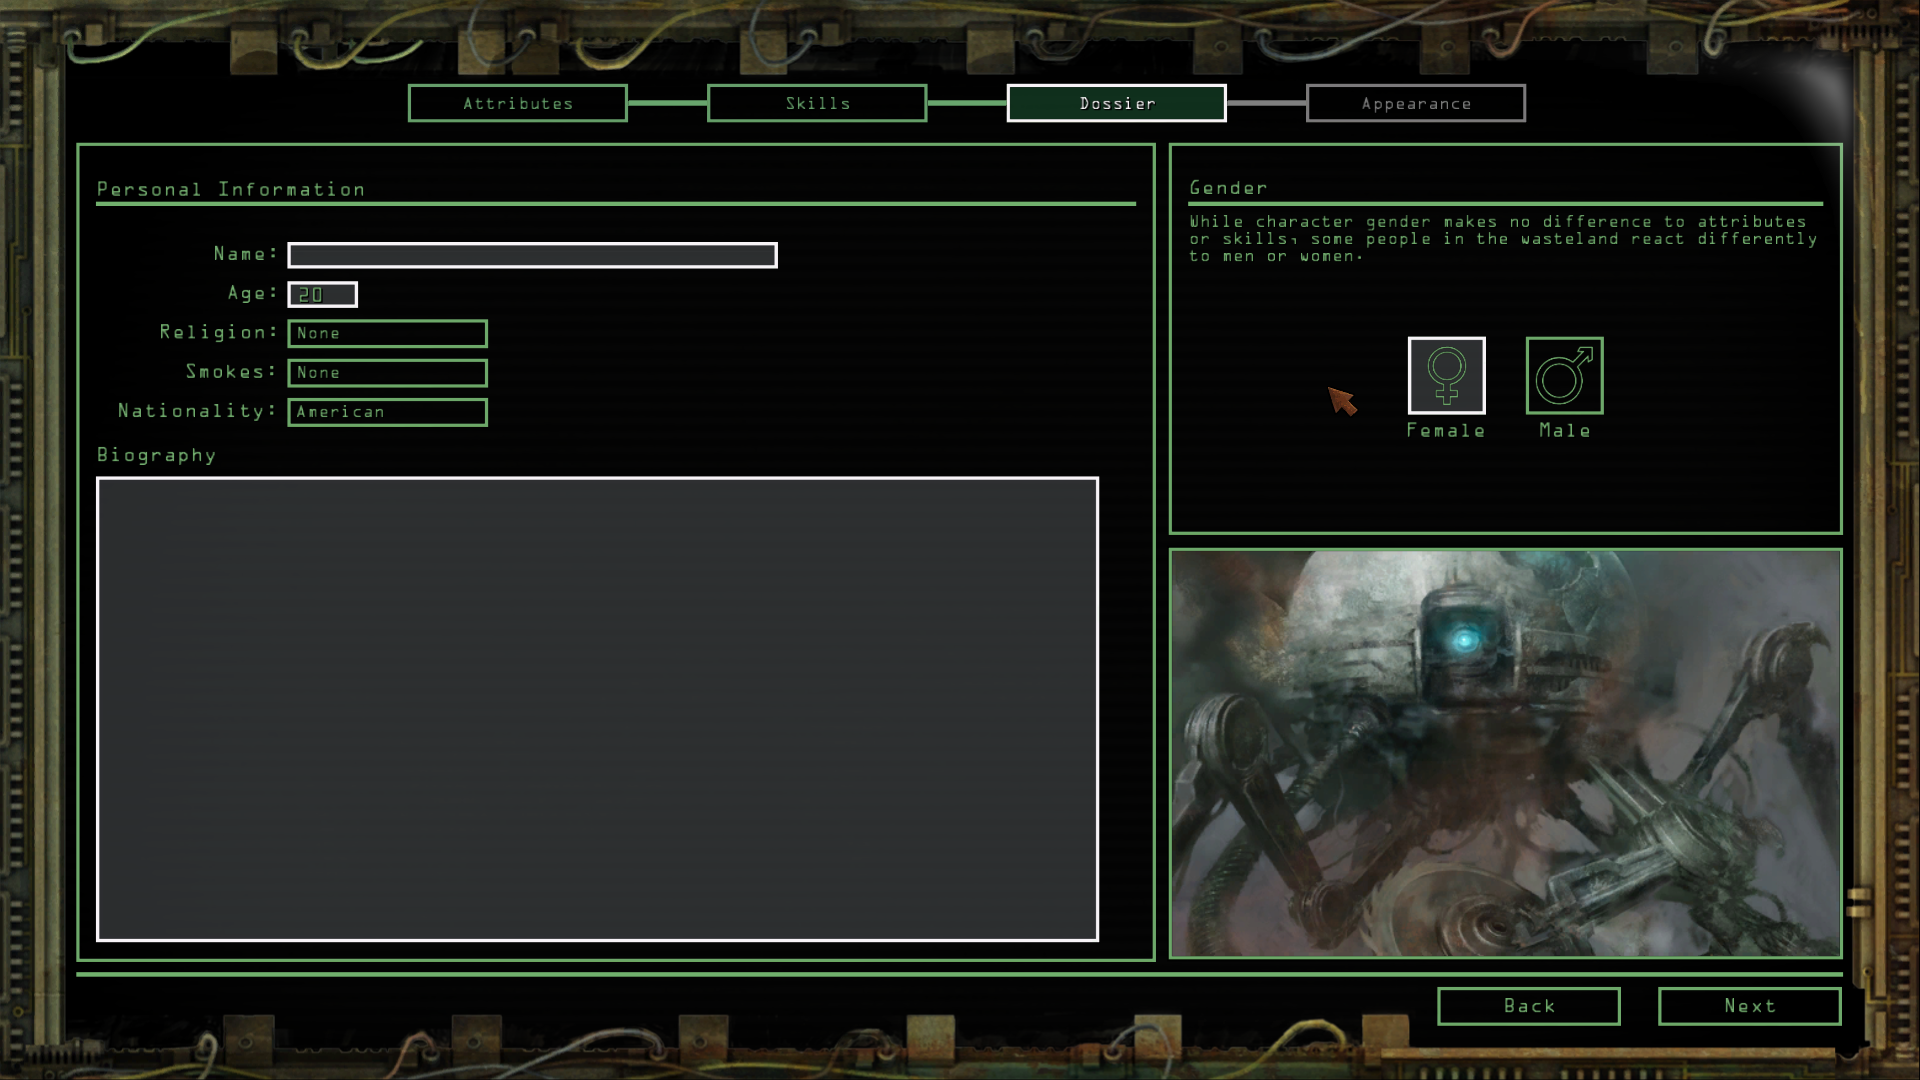Click the robot concept art image
1920x1080 pixels.
[1505, 753]
